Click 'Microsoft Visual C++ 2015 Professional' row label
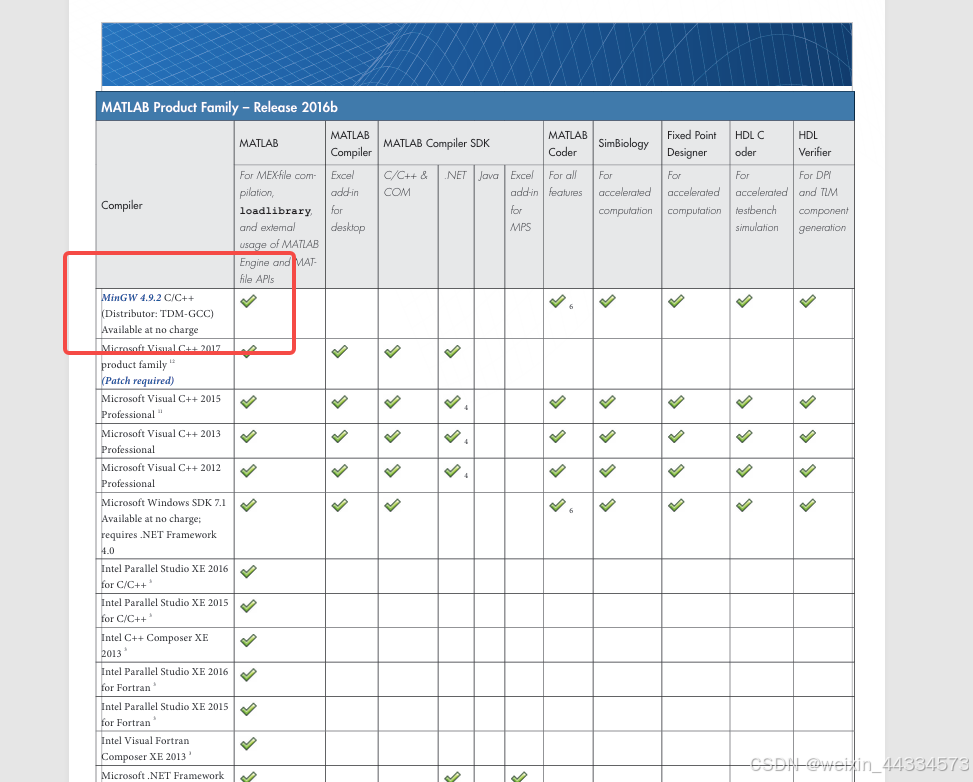The width and height of the screenshot is (973, 782). pyautogui.click(x=161, y=407)
